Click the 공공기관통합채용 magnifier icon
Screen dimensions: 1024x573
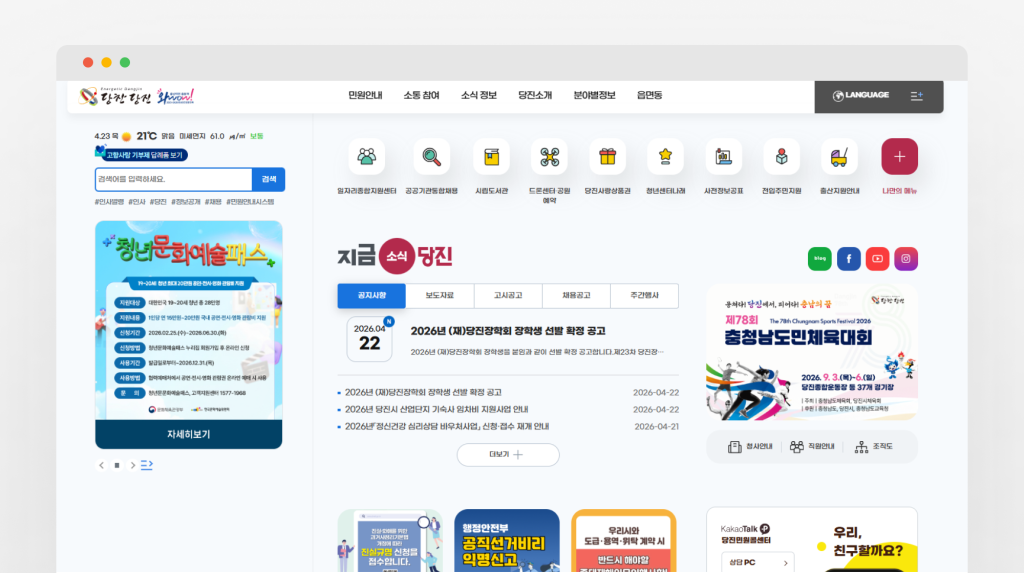pyautogui.click(x=432, y=157)
